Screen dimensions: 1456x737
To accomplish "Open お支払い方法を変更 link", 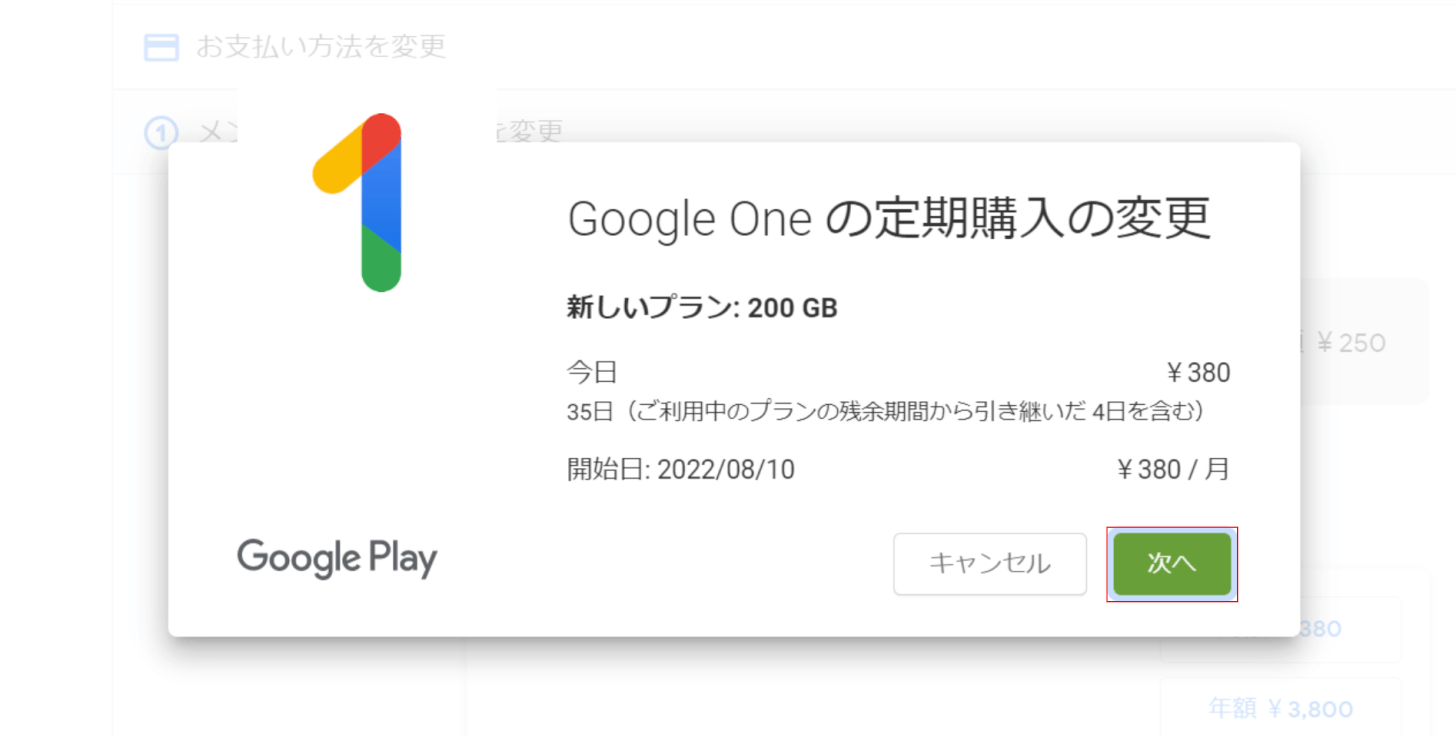I will point(320,47).
